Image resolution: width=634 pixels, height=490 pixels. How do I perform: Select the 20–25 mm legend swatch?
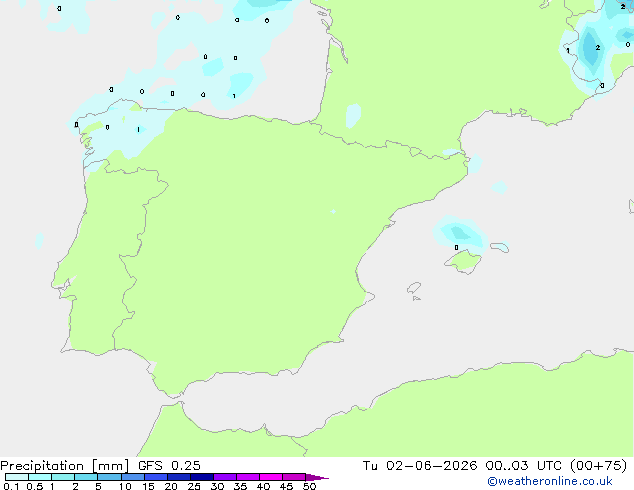pos(179,477)
